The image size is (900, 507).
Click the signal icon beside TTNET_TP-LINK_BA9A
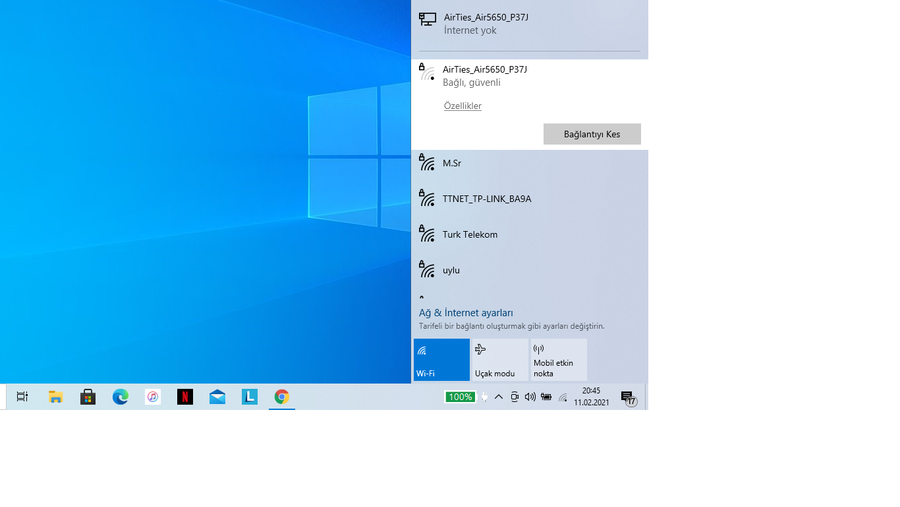[x=426, y=198]
